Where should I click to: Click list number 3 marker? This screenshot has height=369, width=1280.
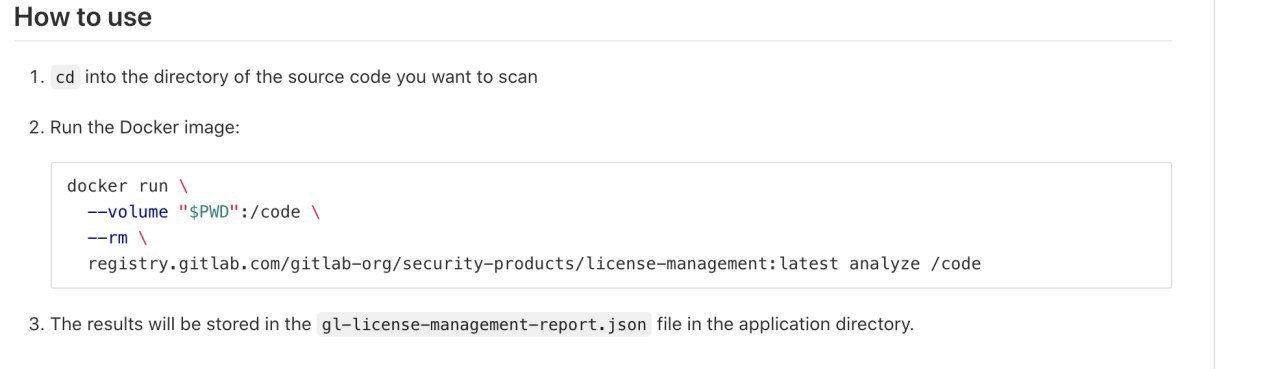[x=36, y=325]
